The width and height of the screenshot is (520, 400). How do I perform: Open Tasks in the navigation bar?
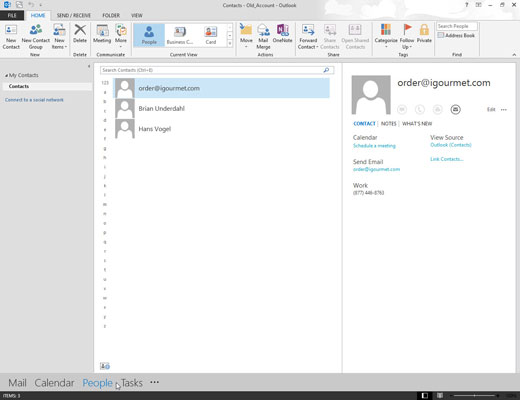(132, 383)
